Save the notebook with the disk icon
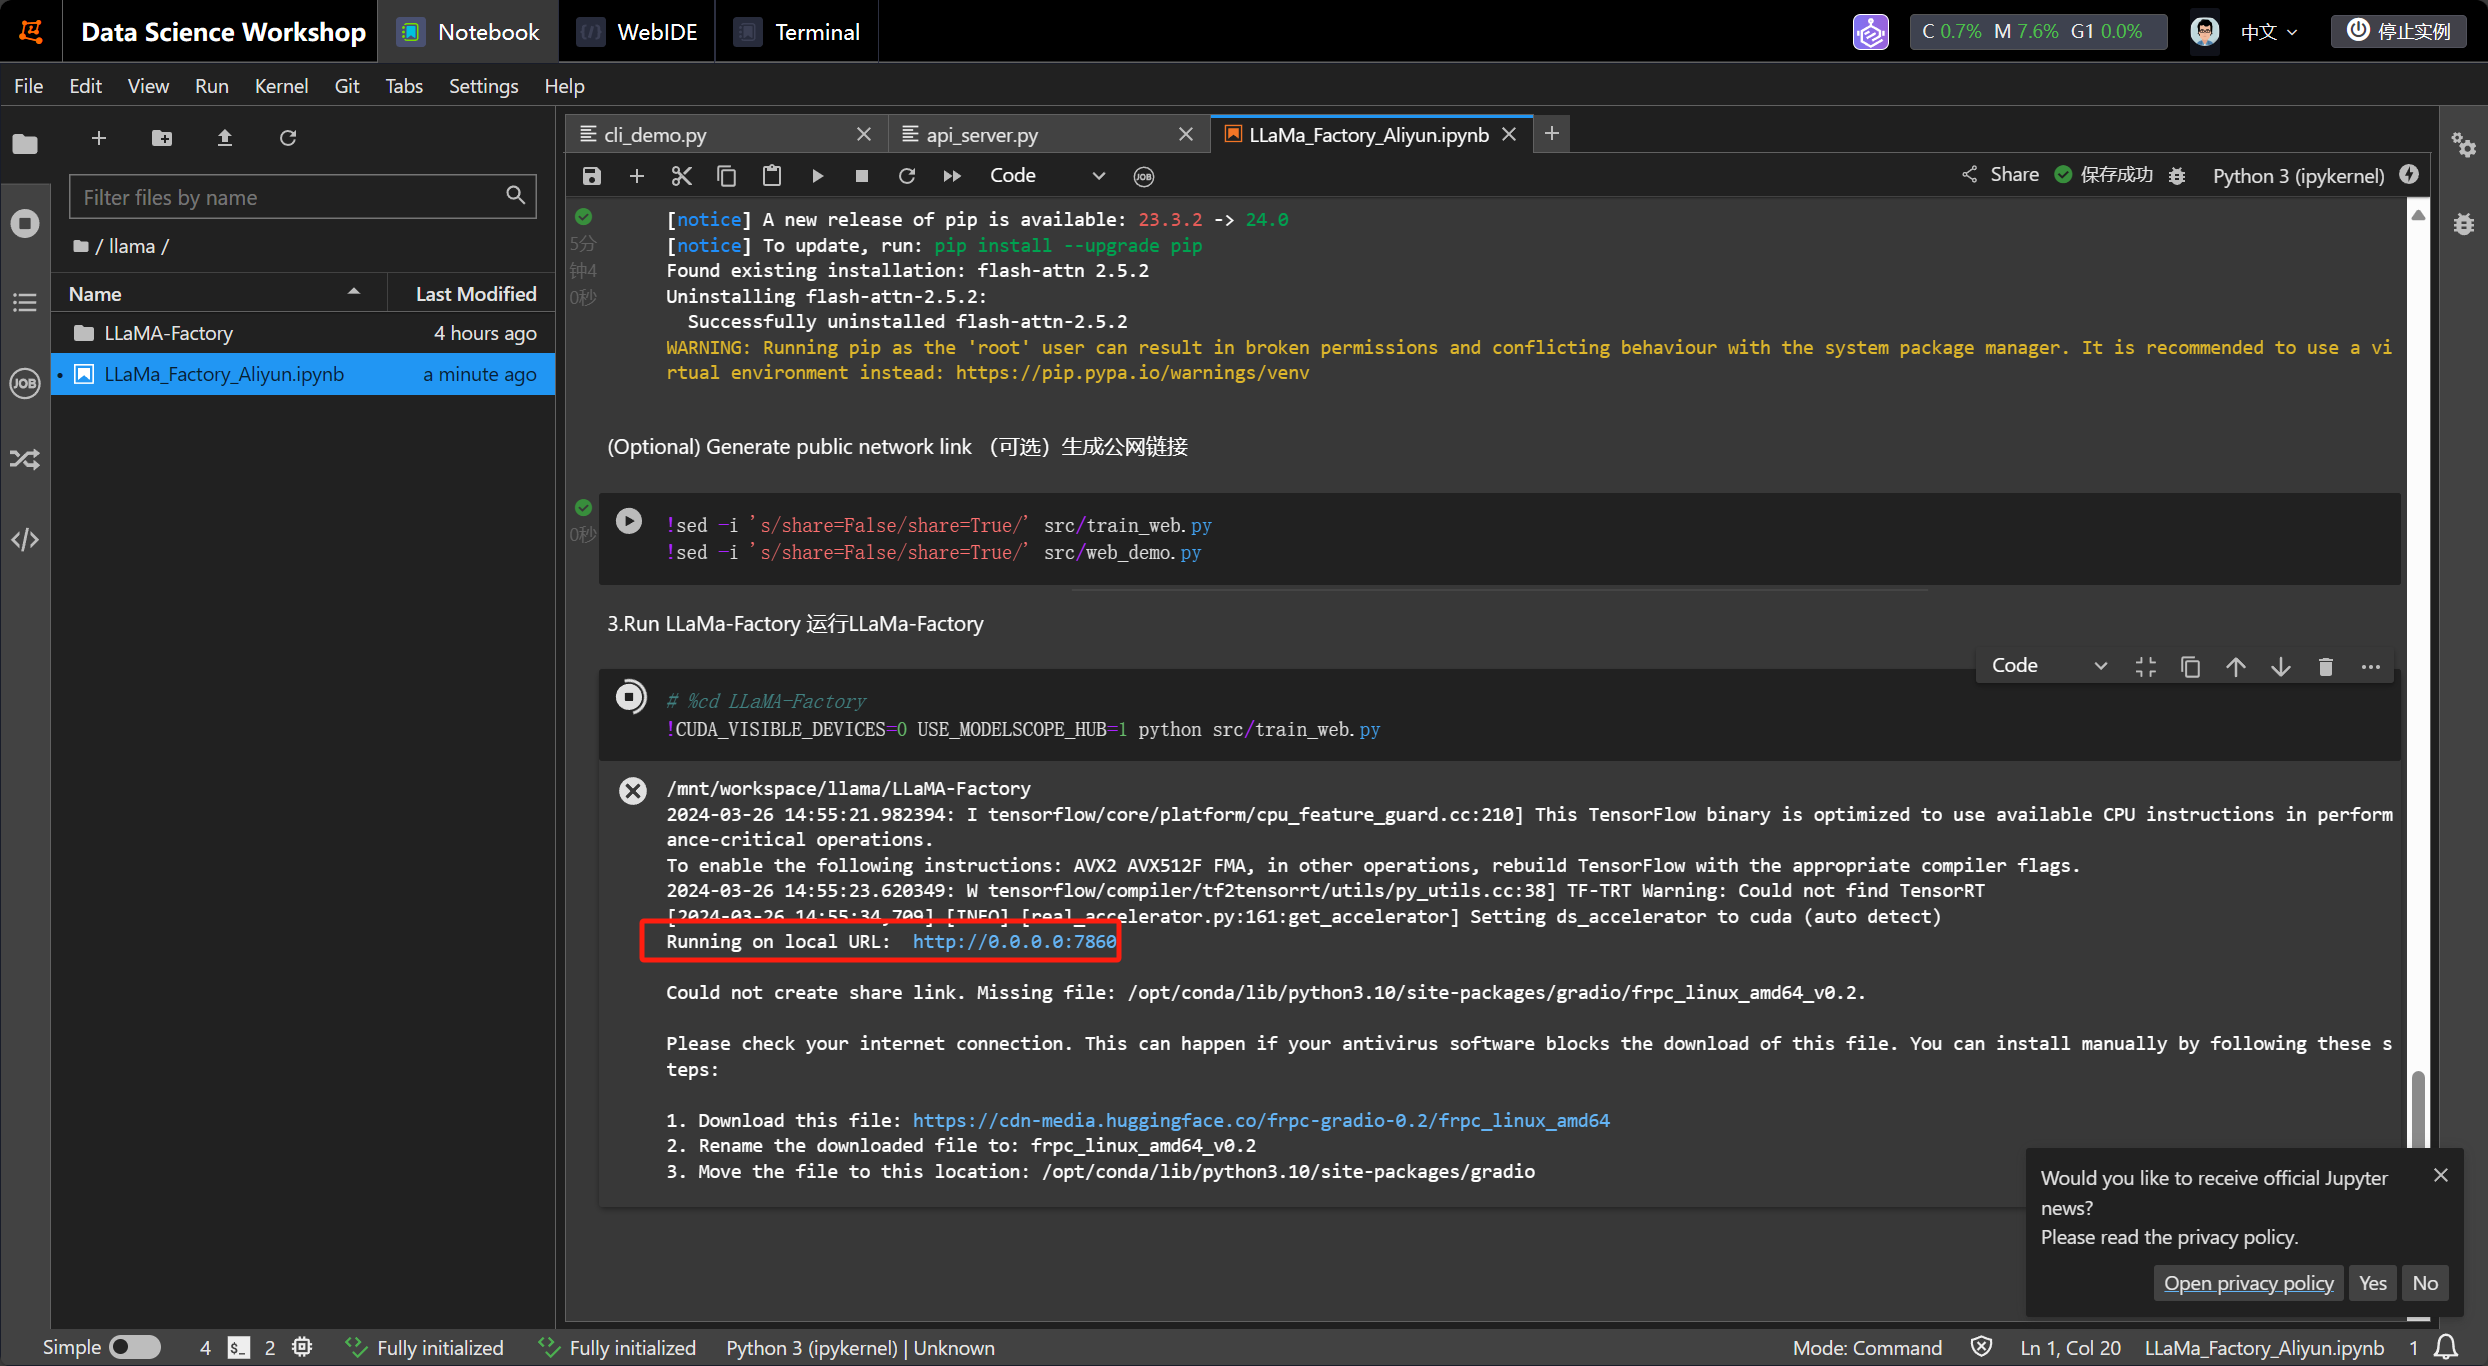The image size is (2488, 1366). coord(592,176)
